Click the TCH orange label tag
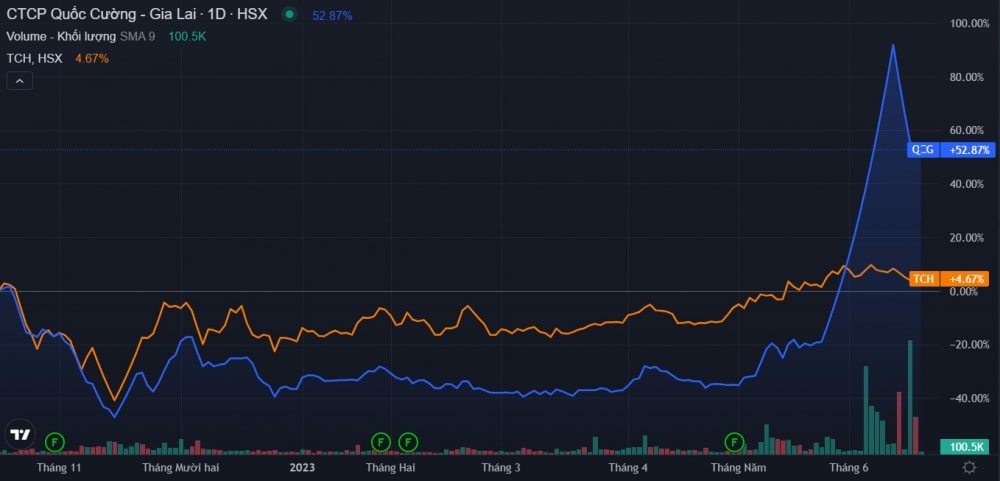The width and height of the screenshot is (1000, 481). click(923, 279)
